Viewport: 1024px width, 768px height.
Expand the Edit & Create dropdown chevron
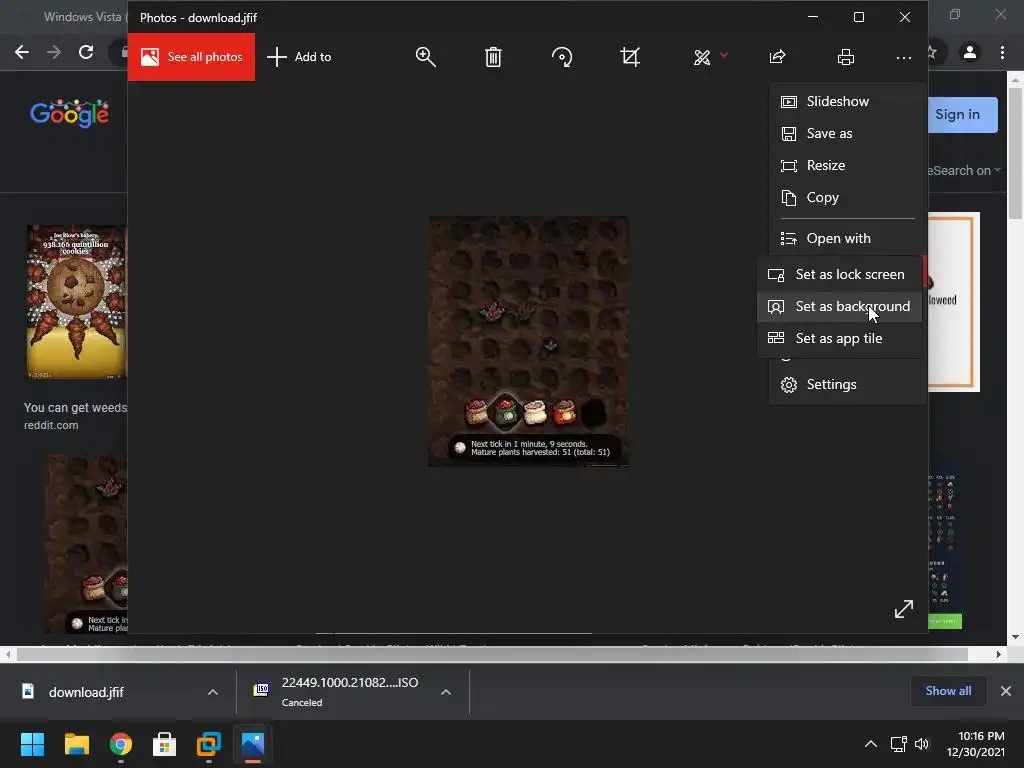click(724, 56)
